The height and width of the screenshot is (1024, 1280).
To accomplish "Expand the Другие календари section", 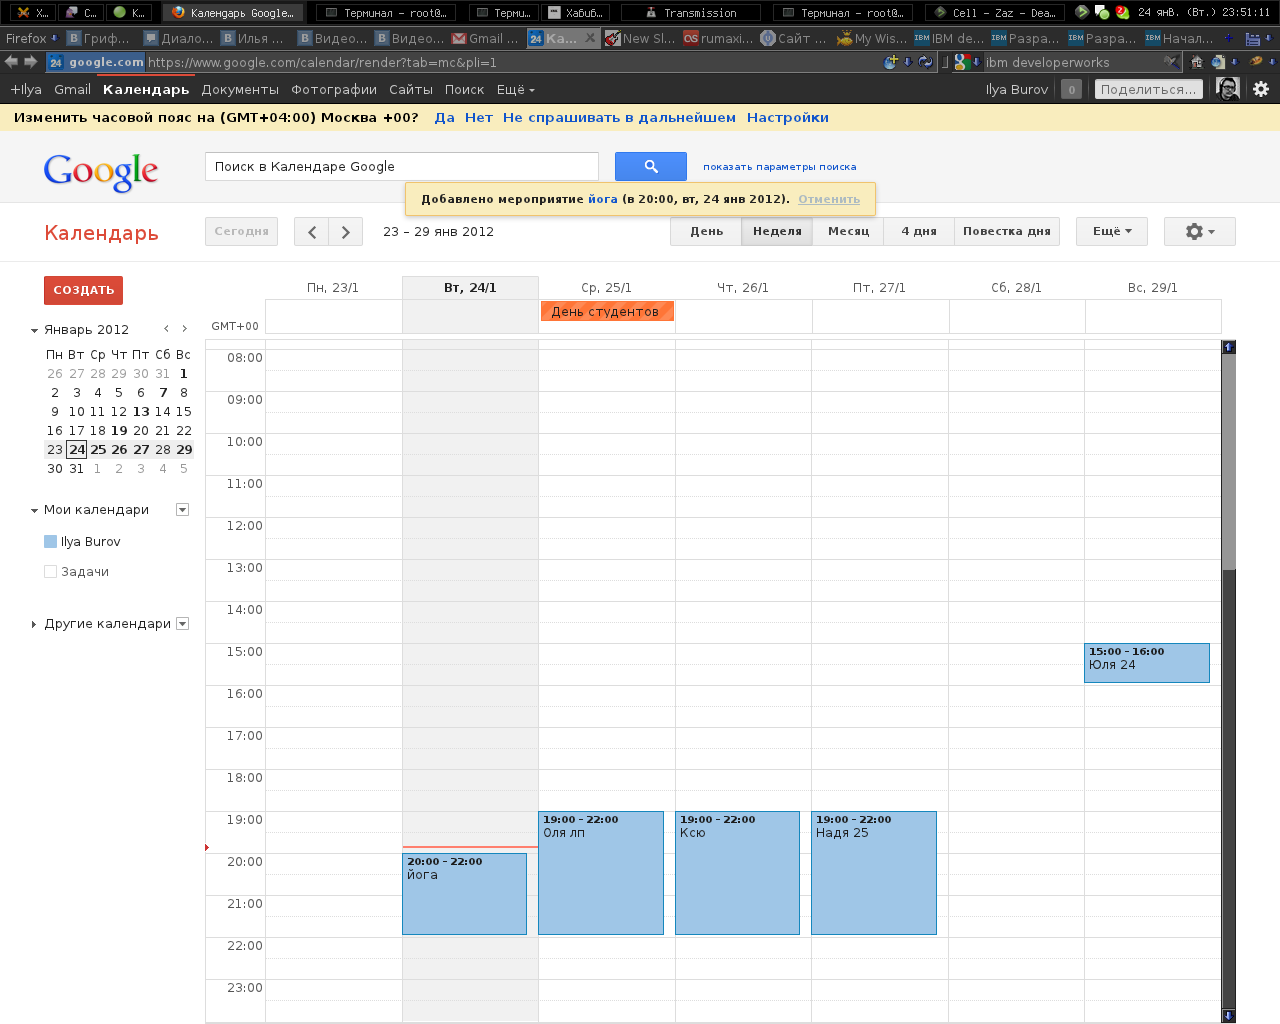I will pos(34,624).
